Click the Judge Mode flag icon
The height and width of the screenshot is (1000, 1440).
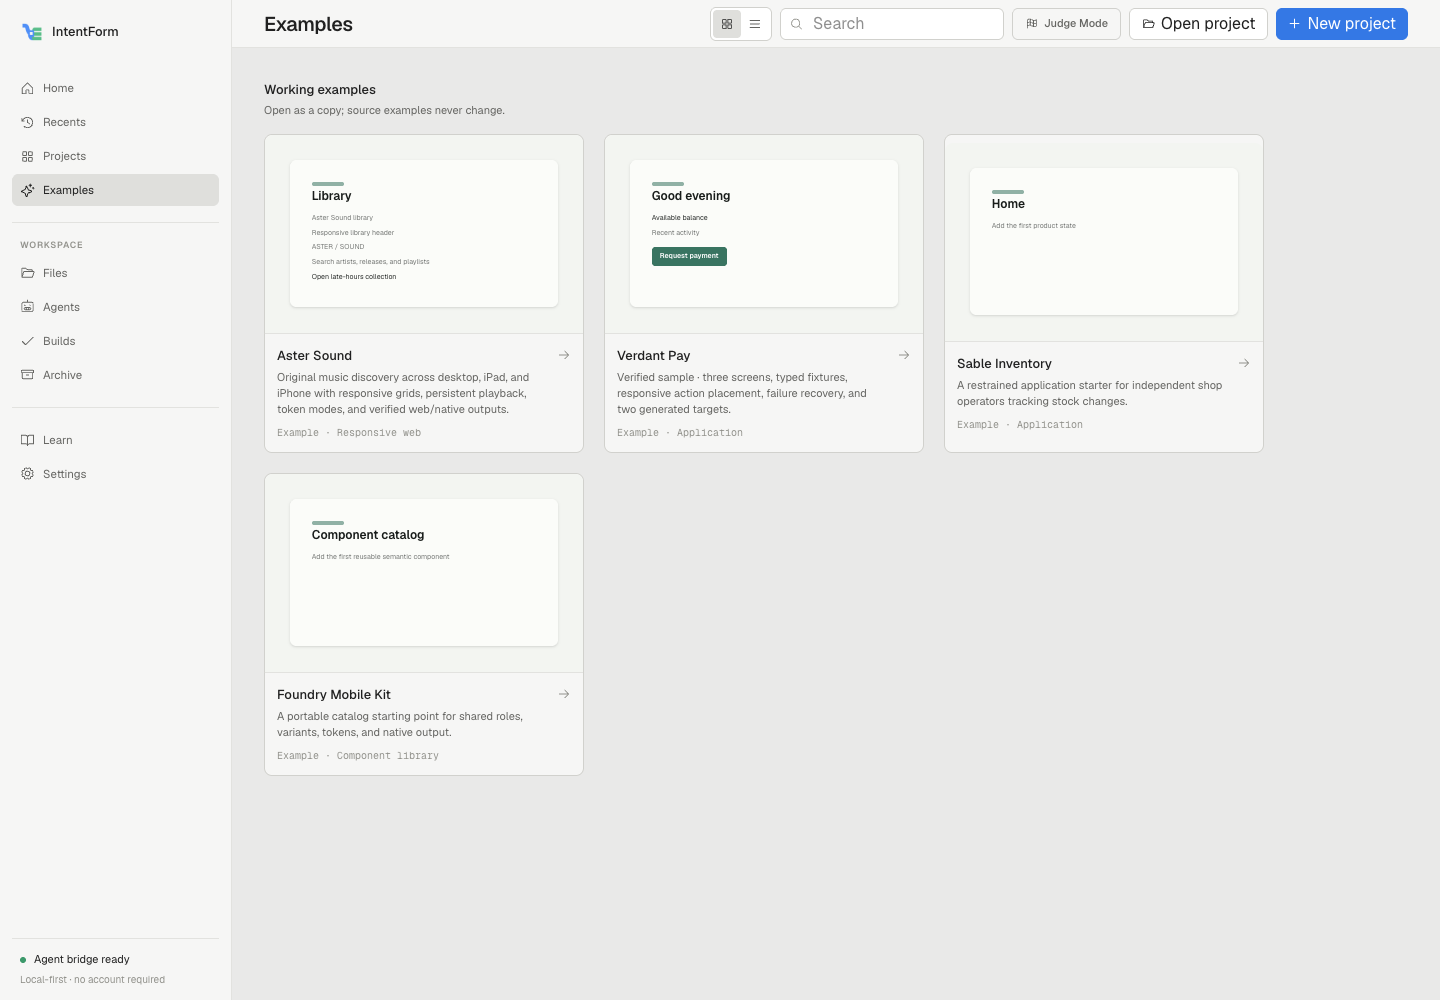(x=1032, y=24)
